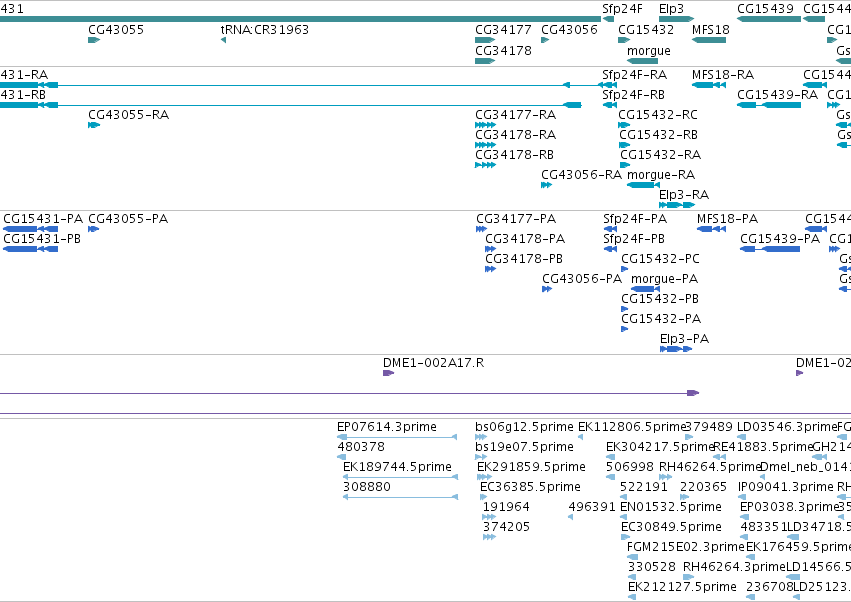Select transcript MFS18-RA

pos(723,75)
